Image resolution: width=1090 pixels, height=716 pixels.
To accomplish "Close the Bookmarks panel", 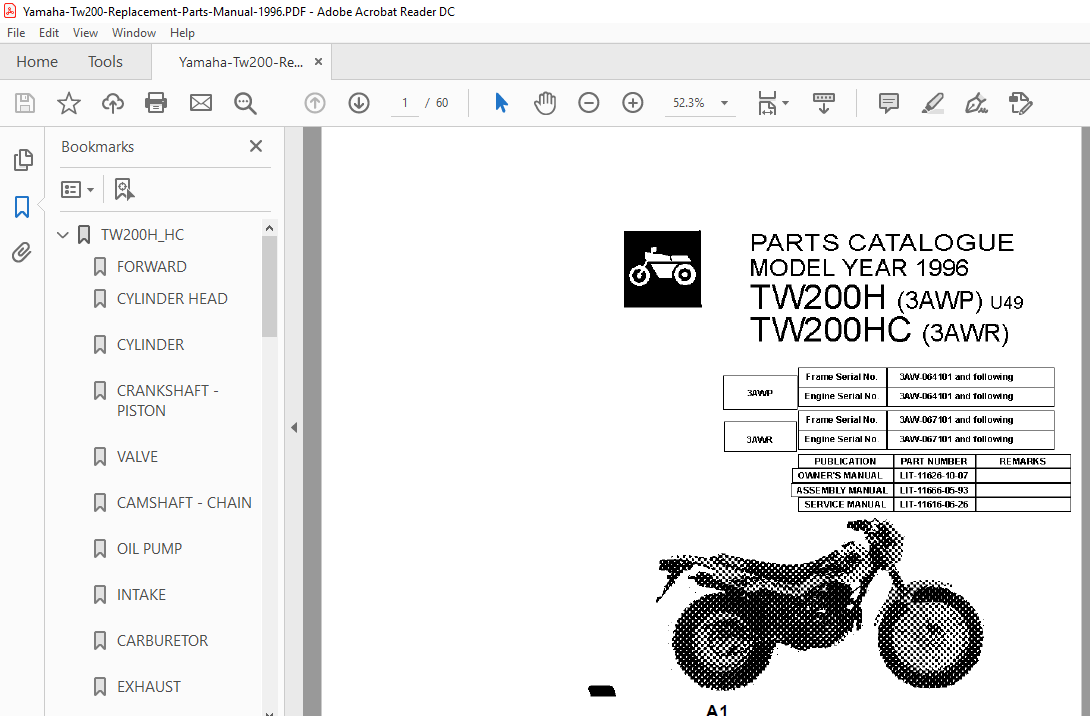I will pos(256,146).
